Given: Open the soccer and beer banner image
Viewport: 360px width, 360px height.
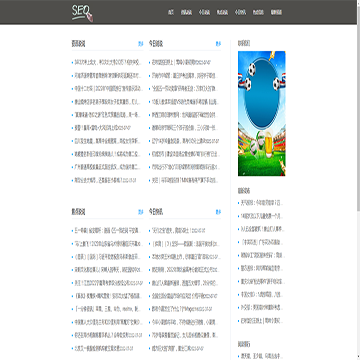Looking at the screenshot, I should tap(262, 113).
